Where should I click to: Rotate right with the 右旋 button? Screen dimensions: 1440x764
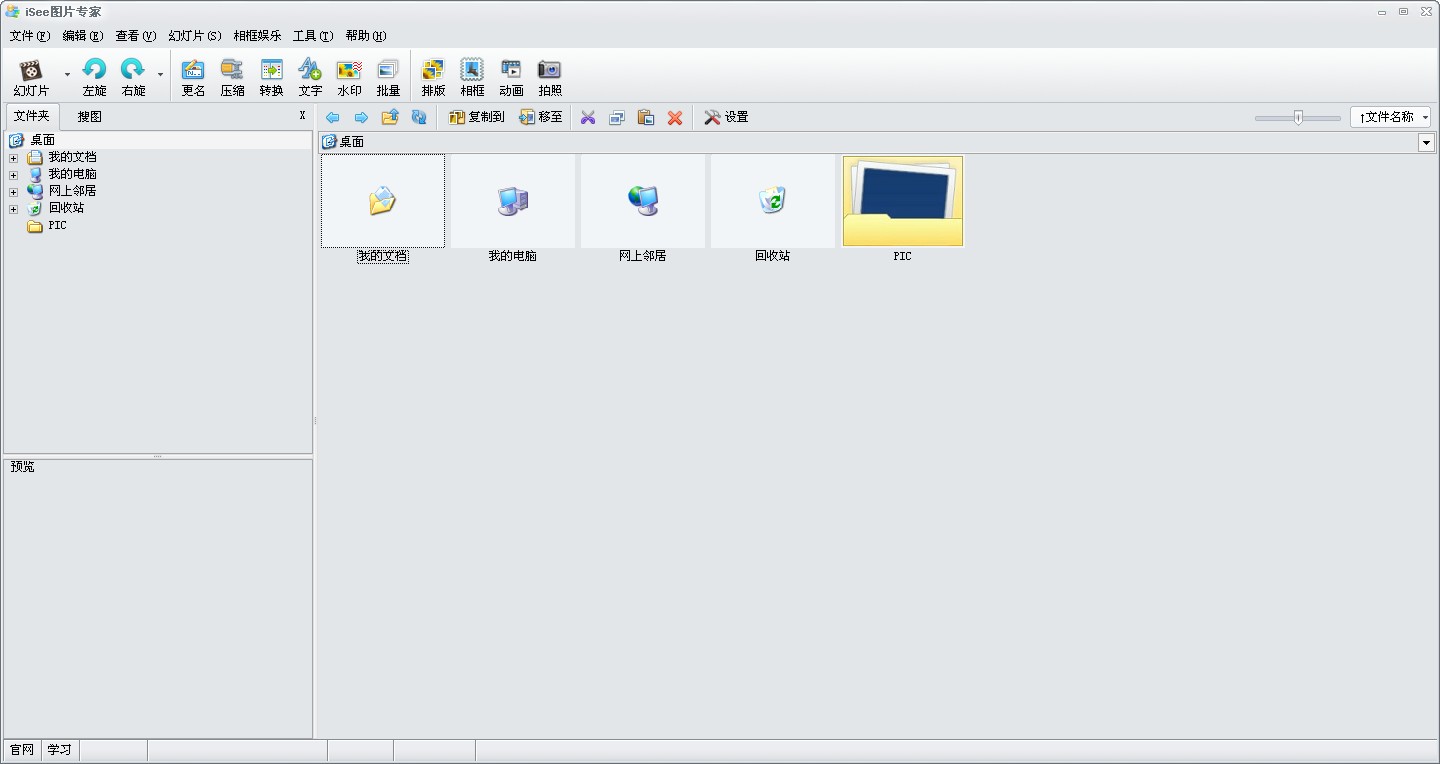pyautogui.click(x=133, y=77)
